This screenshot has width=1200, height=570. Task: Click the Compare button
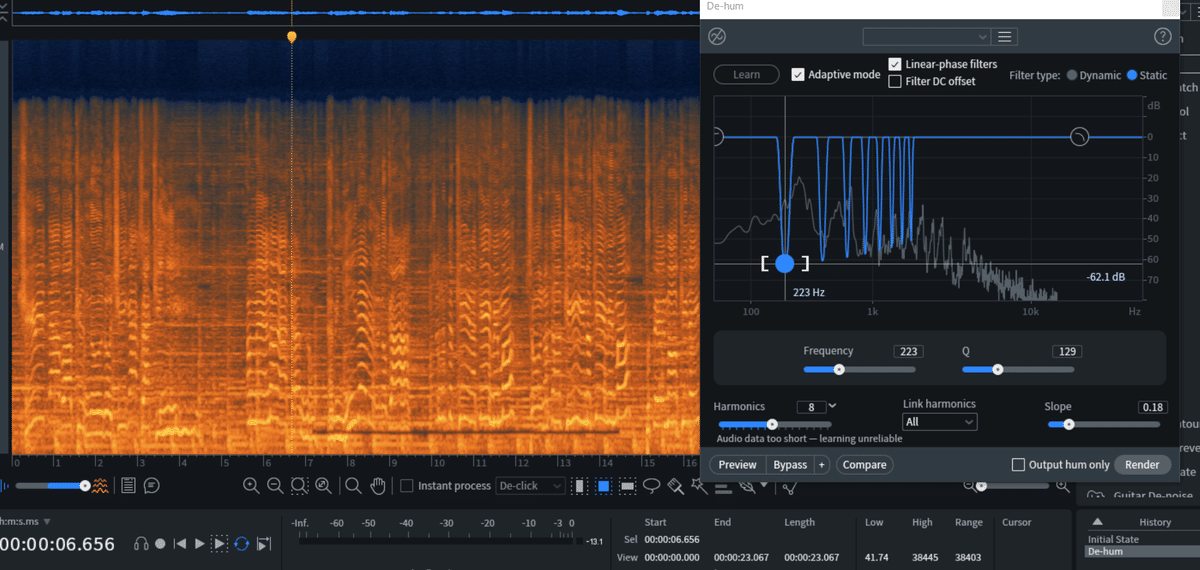pos(864,465)
